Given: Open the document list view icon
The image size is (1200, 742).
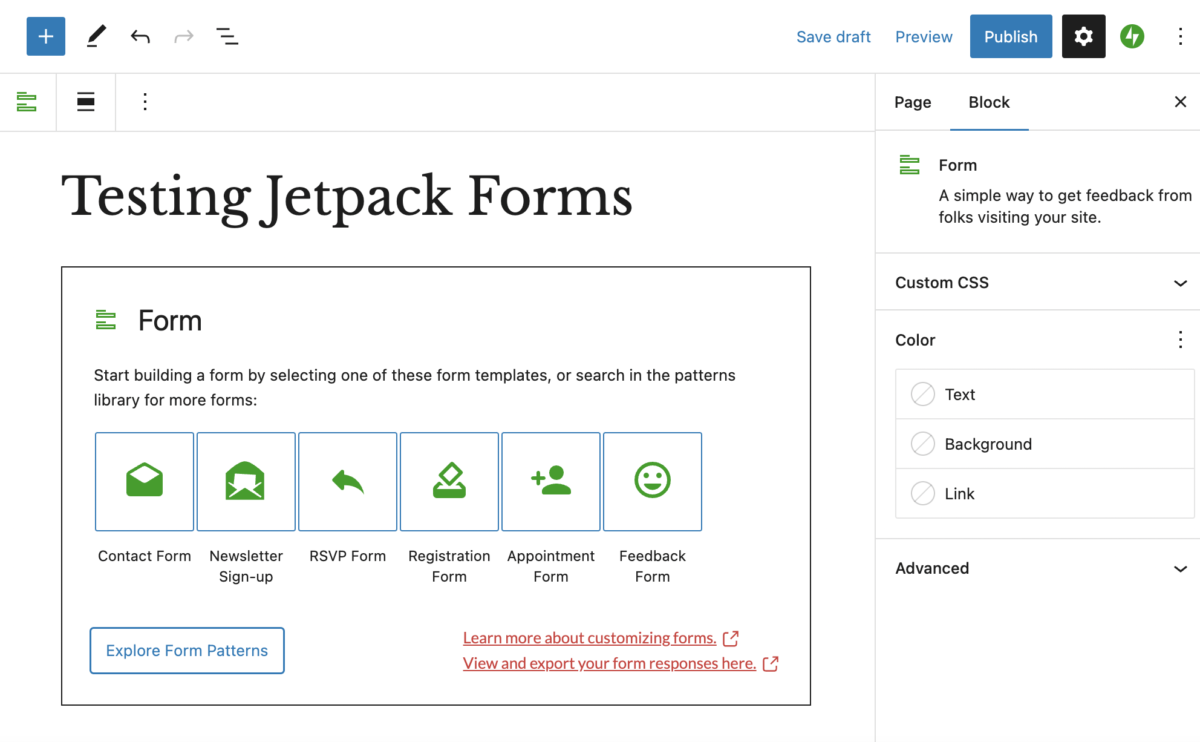Looking at the screenshot, I should (x=227, y=37).
